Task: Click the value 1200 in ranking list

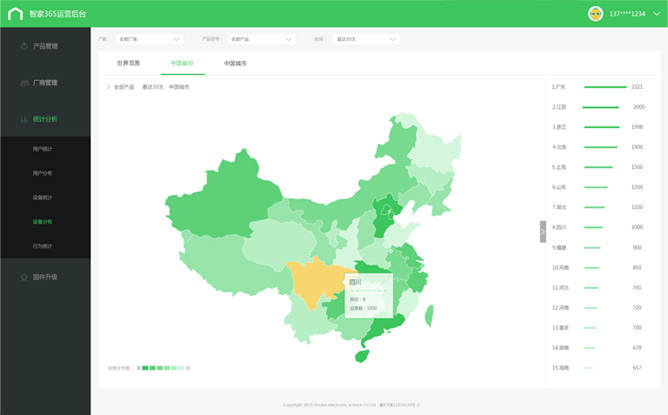Action: tap(637, 187)
